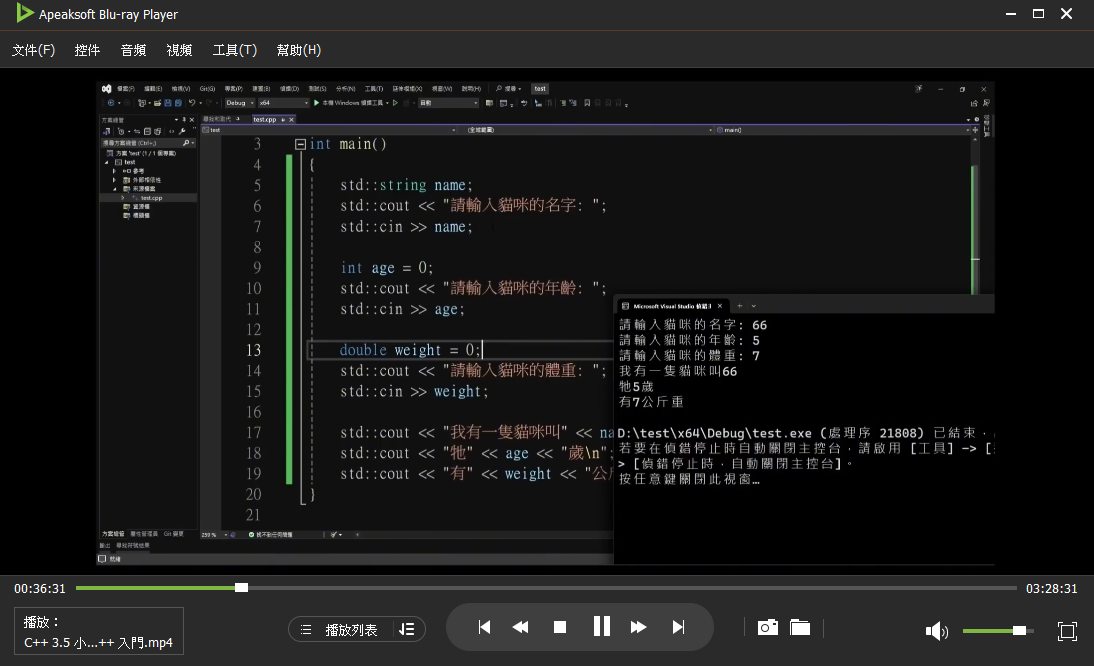The height and width of the screenshot is (666, 1094).
Task: Toggle fullscreen mode
Action: click(x=1067, y=630)
